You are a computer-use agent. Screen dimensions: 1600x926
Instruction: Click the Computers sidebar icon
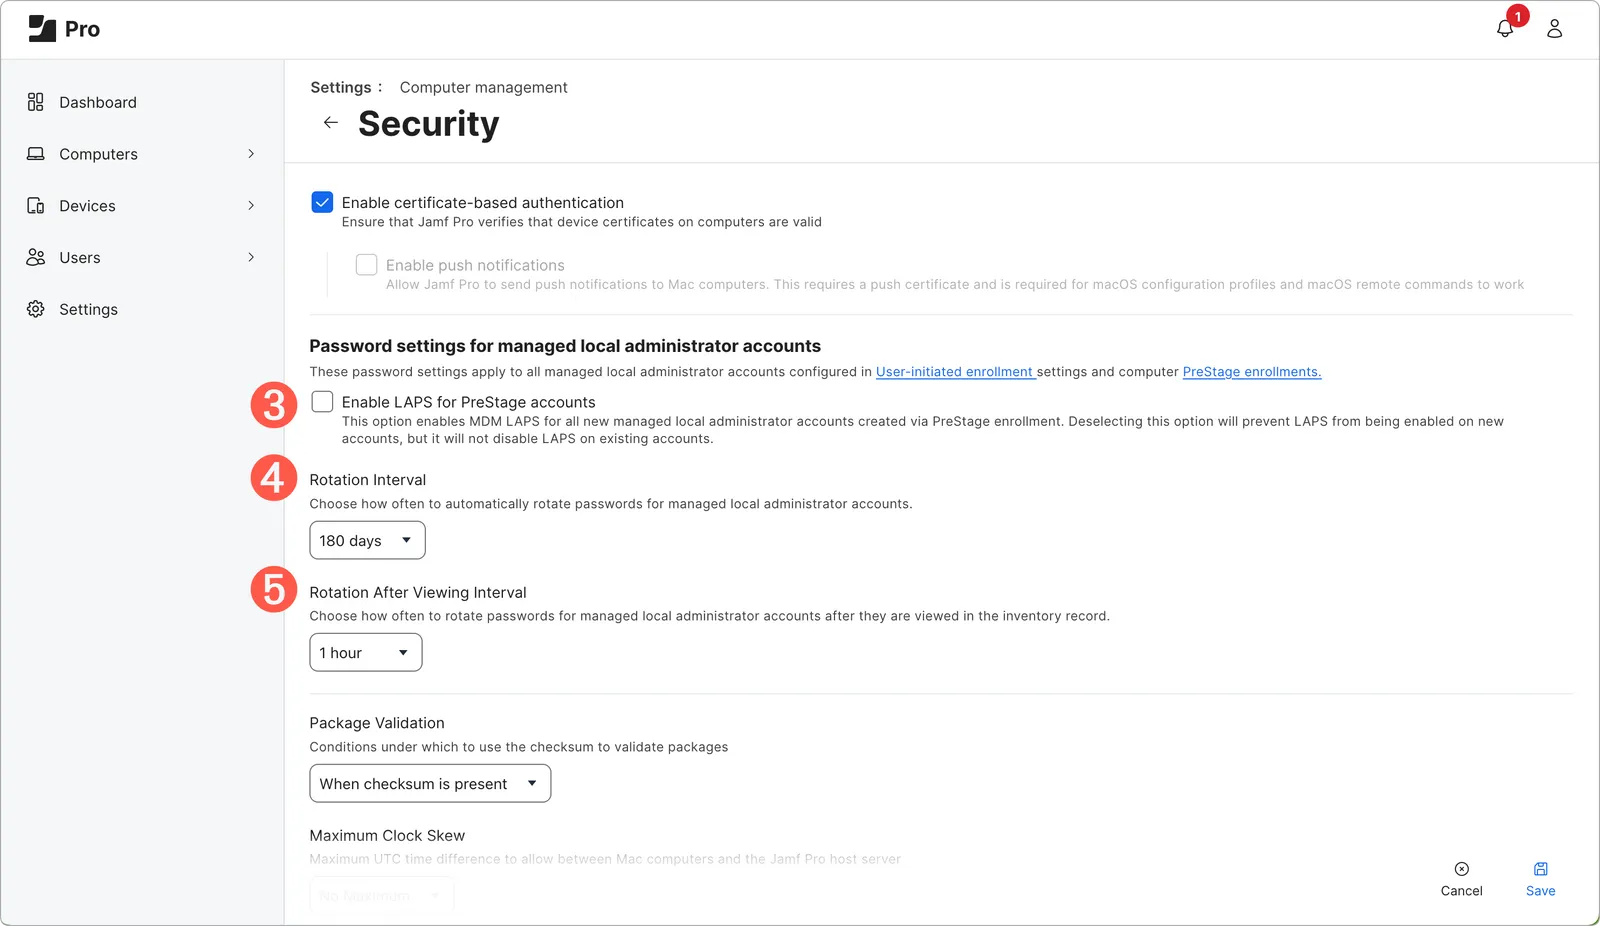[x=35, y=153]
